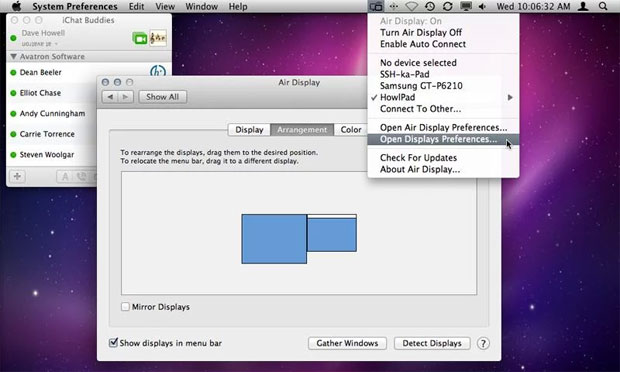Click the Time Machine menu bar icon

click(x=430, y=6)
